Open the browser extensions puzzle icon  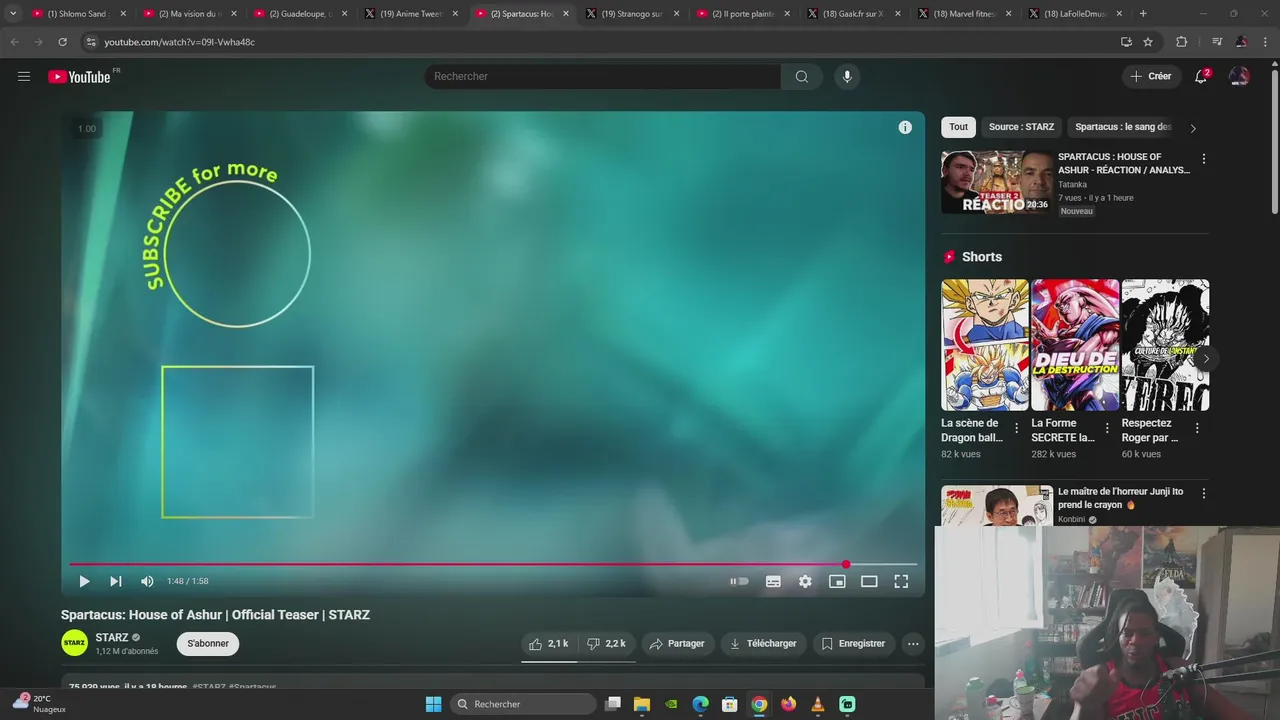coord(1181,42)
